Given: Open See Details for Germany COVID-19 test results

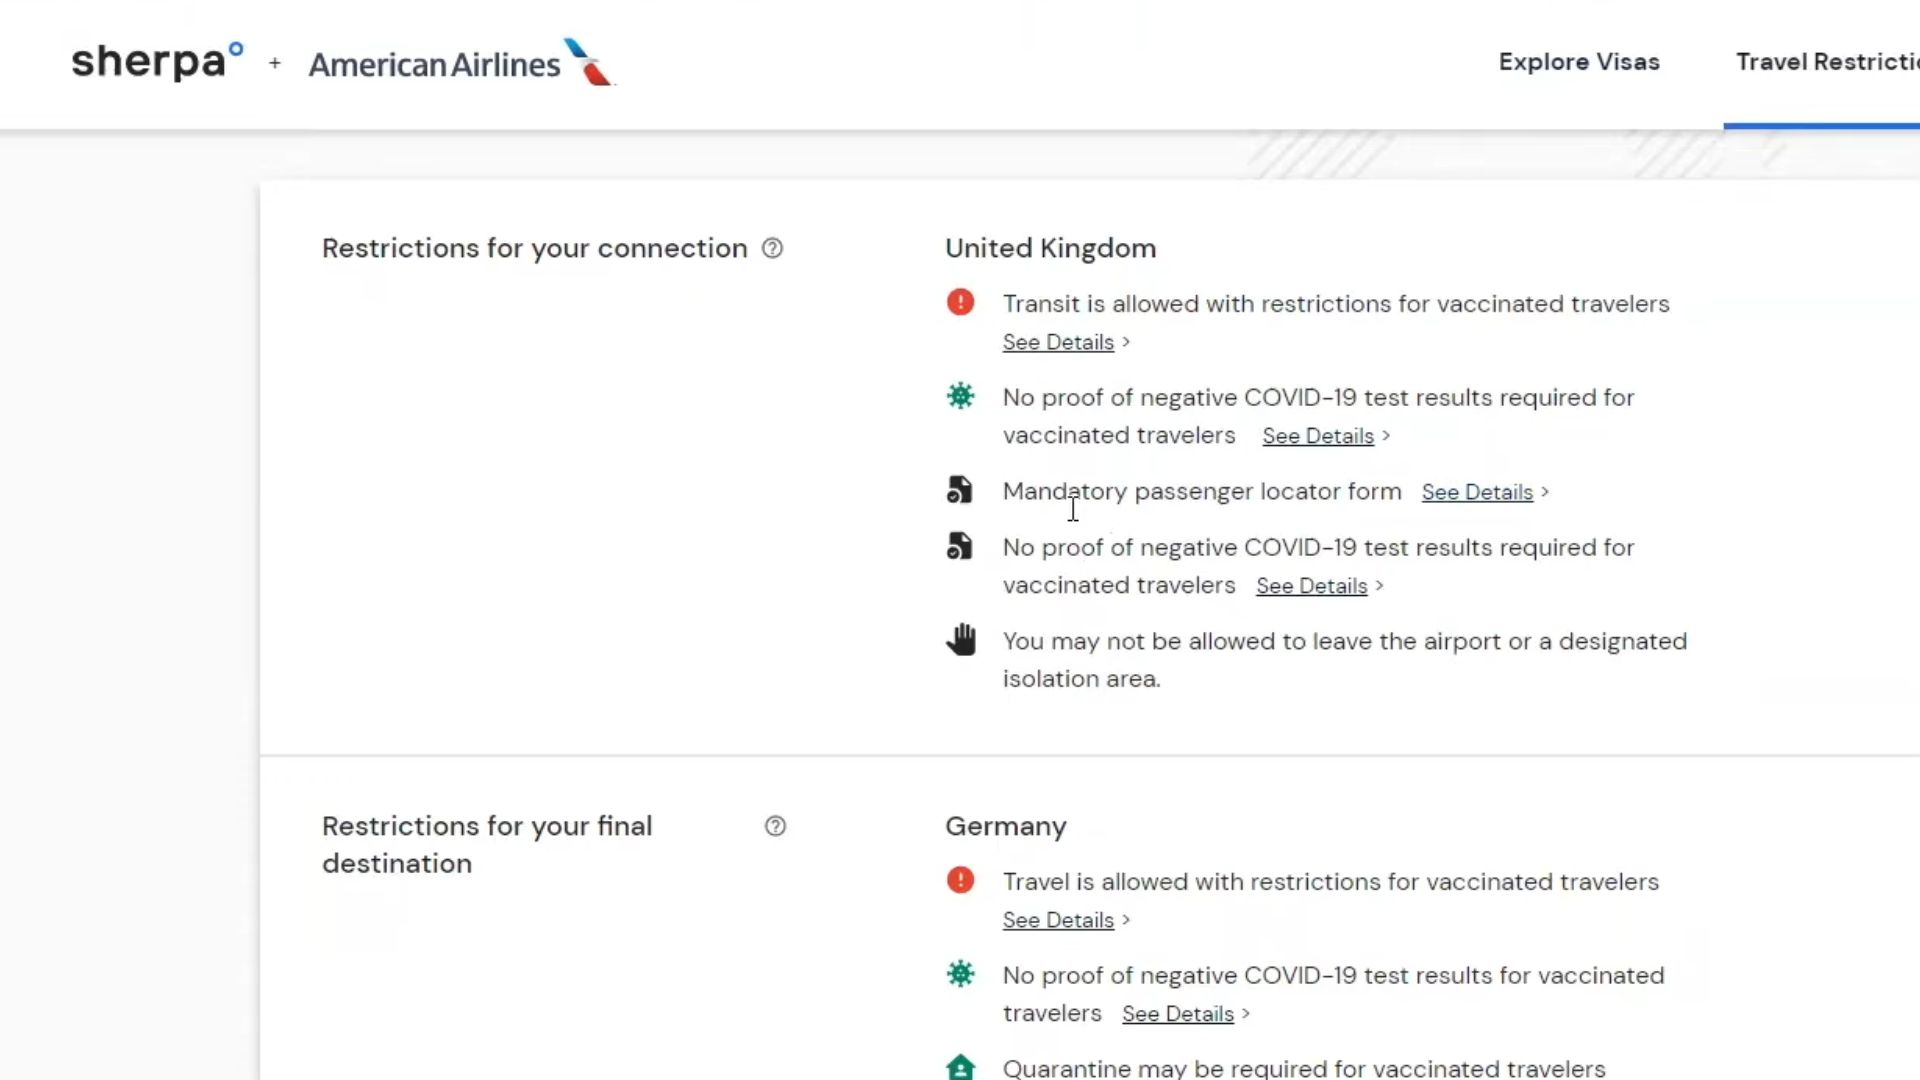Looking at the screenshot, I should (x=1177, y=1014).
